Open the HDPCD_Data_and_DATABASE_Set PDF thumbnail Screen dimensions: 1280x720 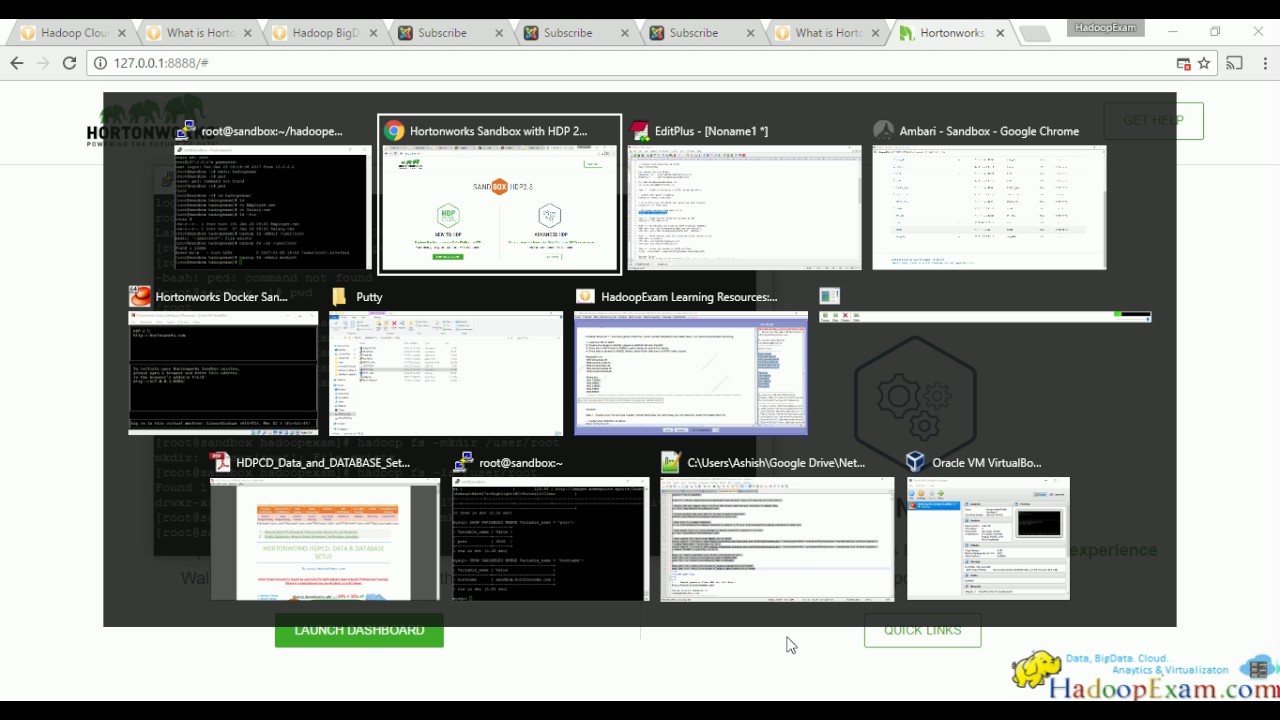pos(325,539)
